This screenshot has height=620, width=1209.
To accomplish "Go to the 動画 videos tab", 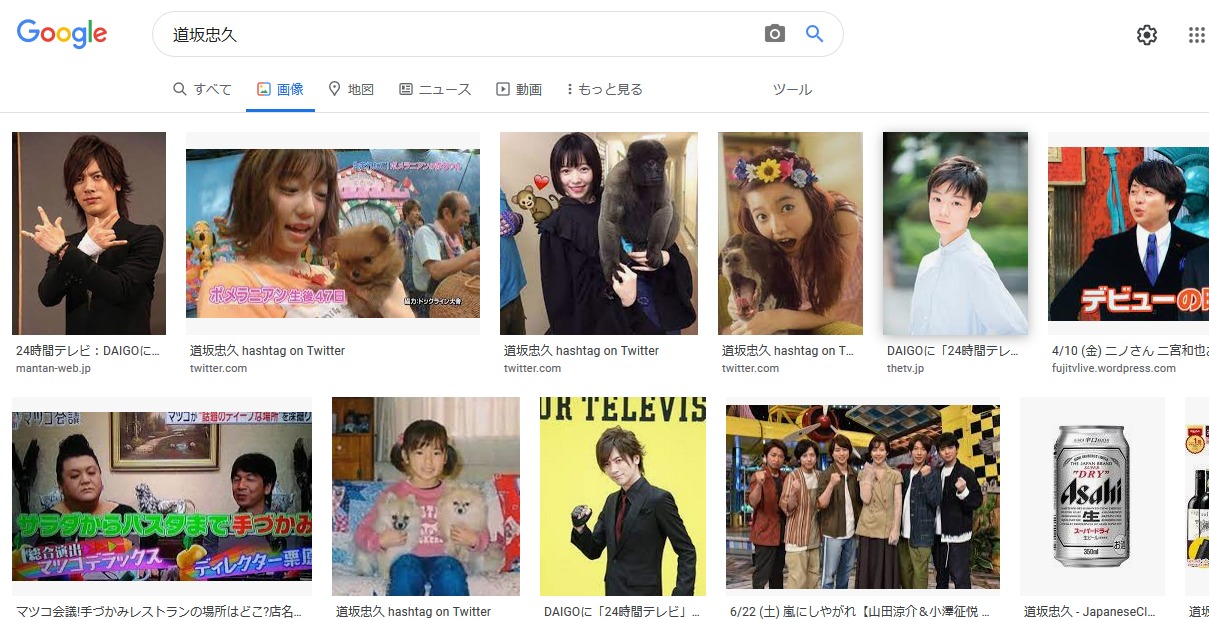I will tap(519, 89).
